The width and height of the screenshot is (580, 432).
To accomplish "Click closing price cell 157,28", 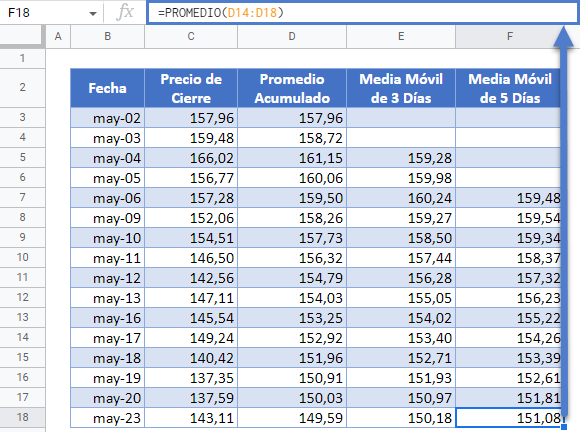I will click(x=191, y=198).
